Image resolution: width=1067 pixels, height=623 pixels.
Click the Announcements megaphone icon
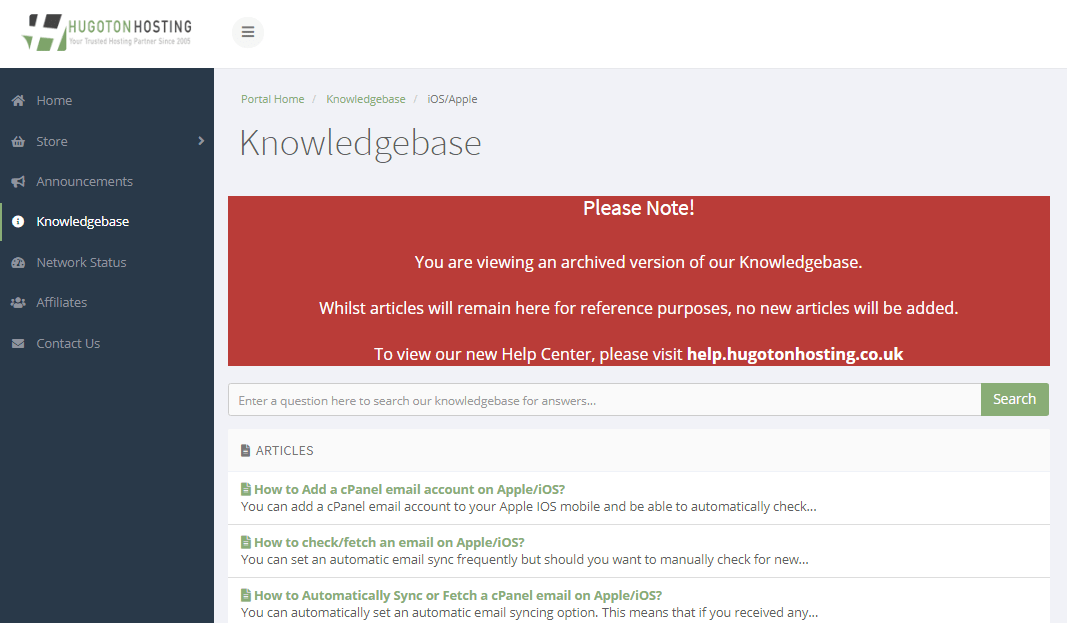pyautogui.click(x=18, y=182)
